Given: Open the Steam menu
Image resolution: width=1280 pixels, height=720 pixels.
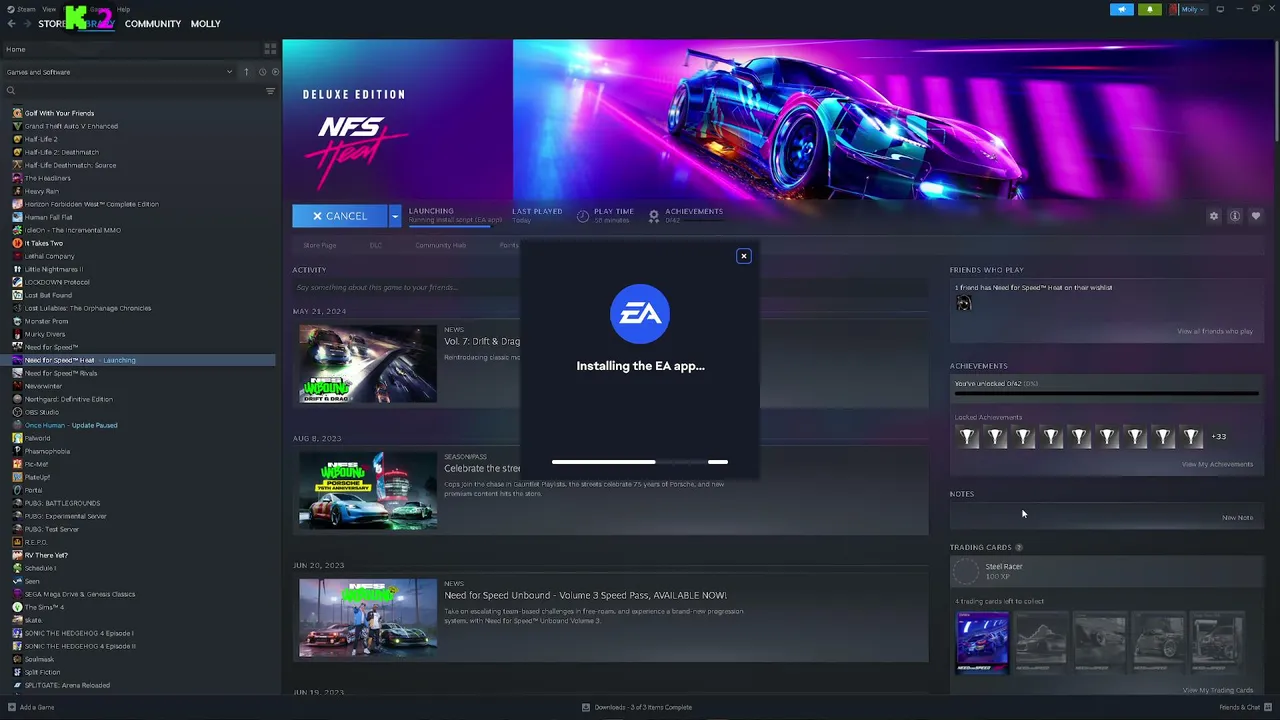Looking at the screenshot, I should click(x=22, y=9).
